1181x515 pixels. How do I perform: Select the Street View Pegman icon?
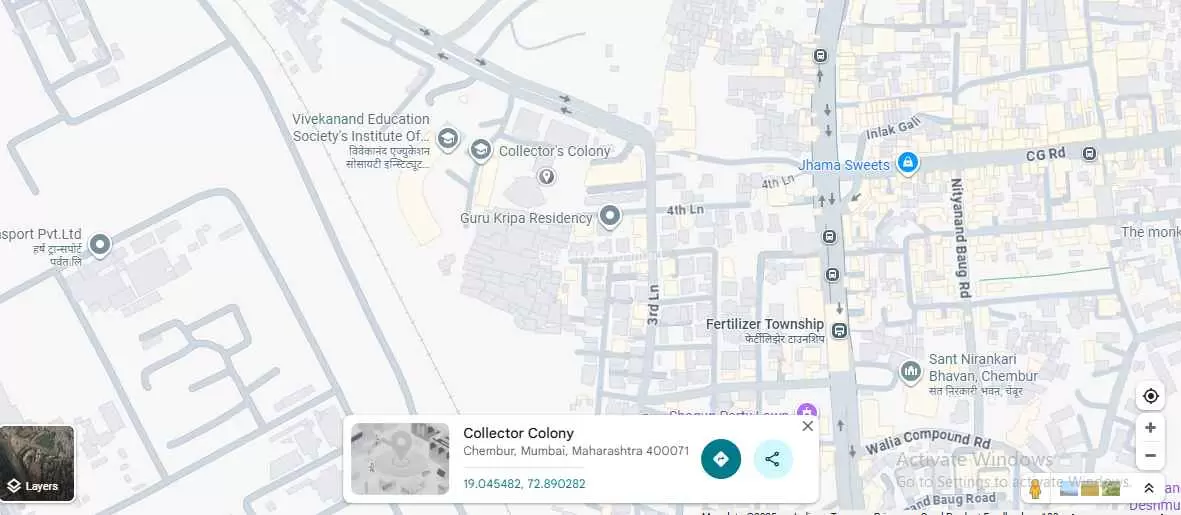1035,489
